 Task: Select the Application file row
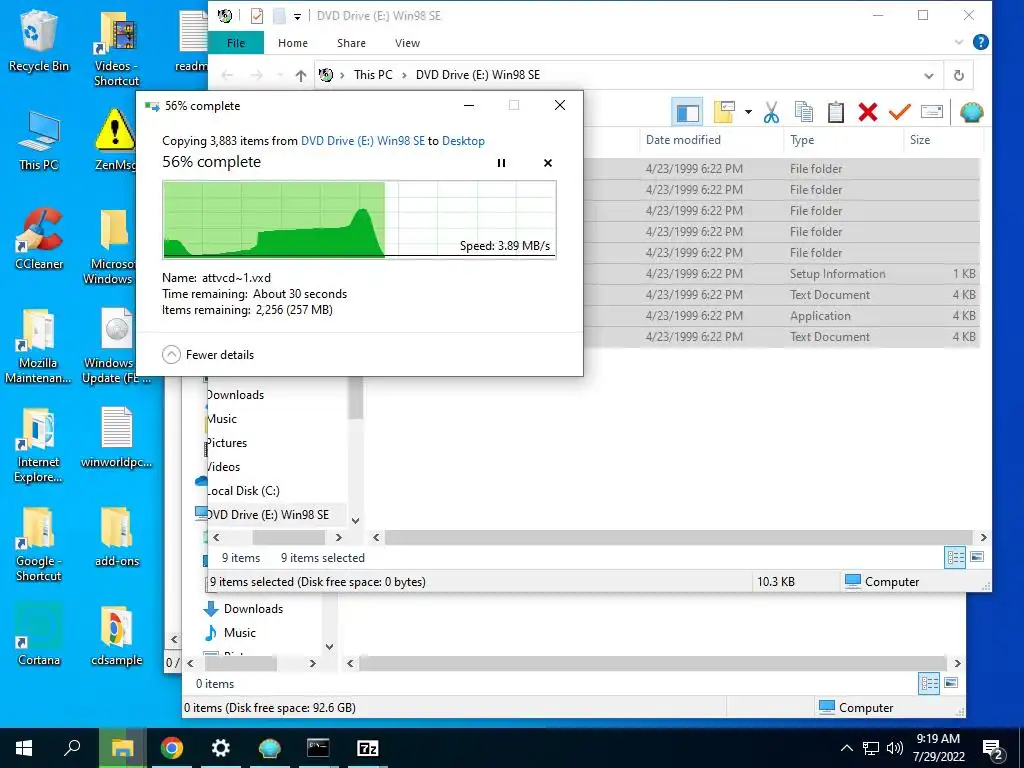[782, 315]
